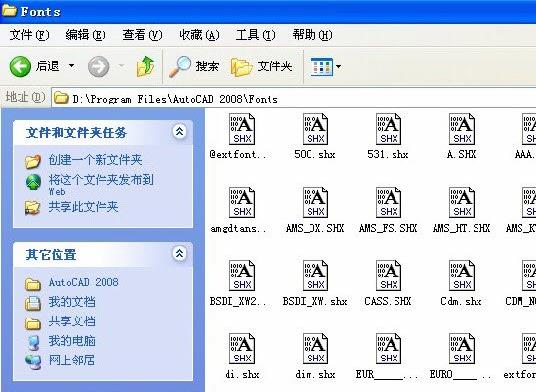Select the di.shx file icon
This screenshot has height=392, width=536.
[242, 349]
